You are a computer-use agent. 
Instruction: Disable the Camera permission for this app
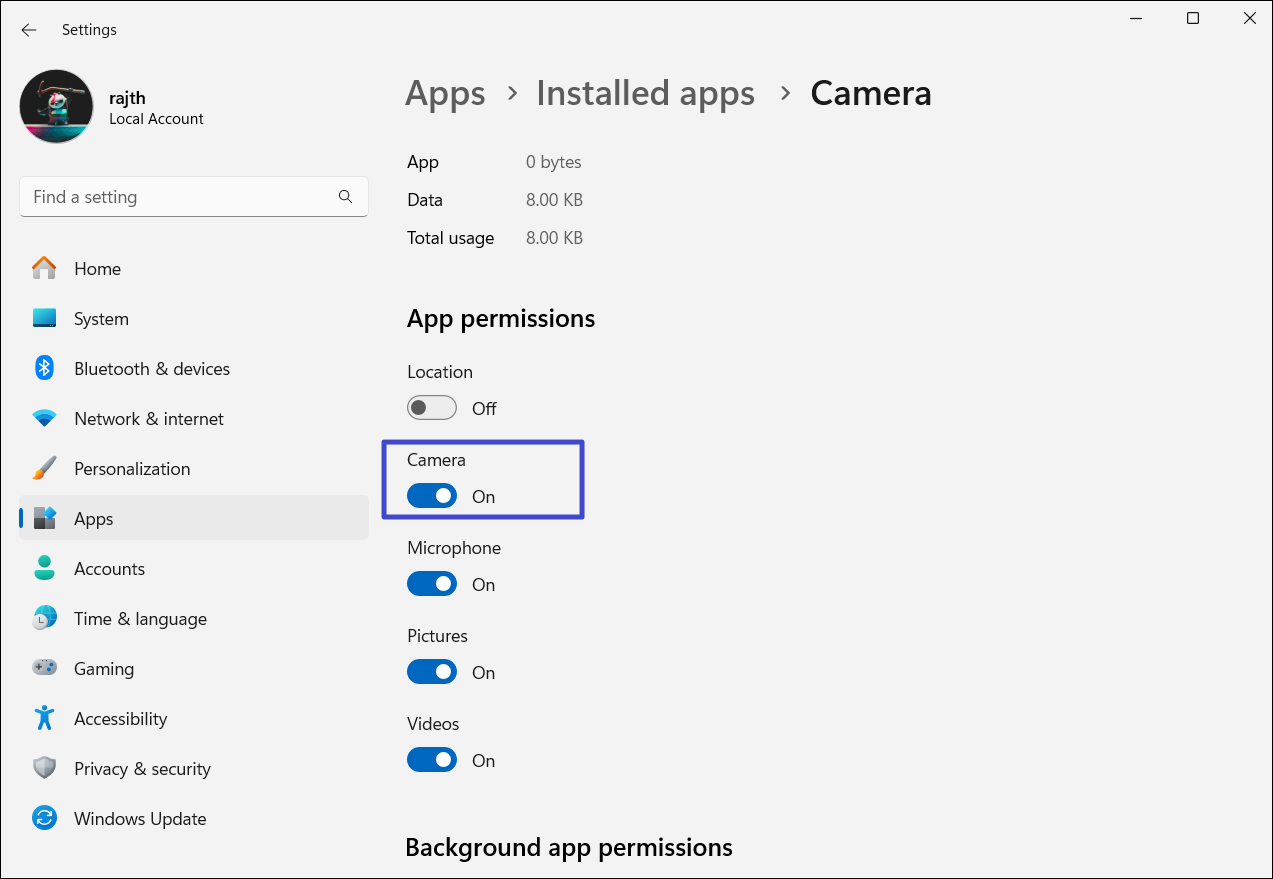point(431,495)
